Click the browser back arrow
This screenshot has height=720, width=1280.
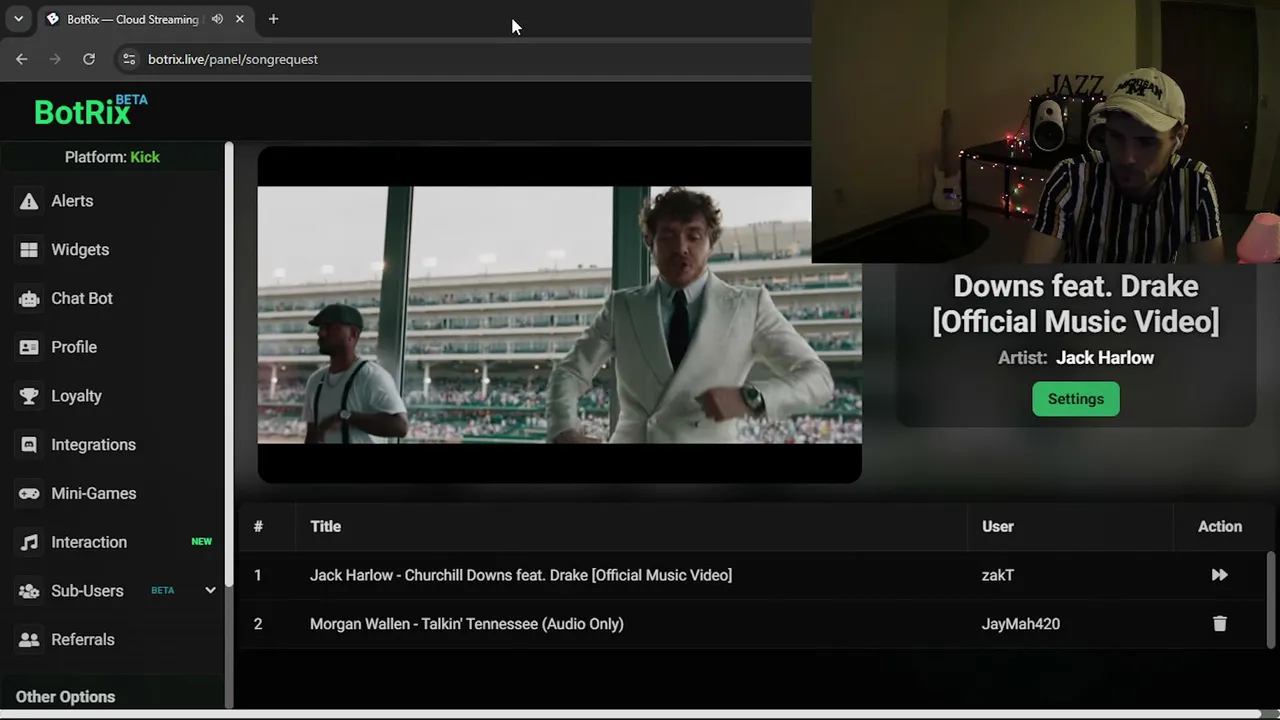tap(22, 59)
